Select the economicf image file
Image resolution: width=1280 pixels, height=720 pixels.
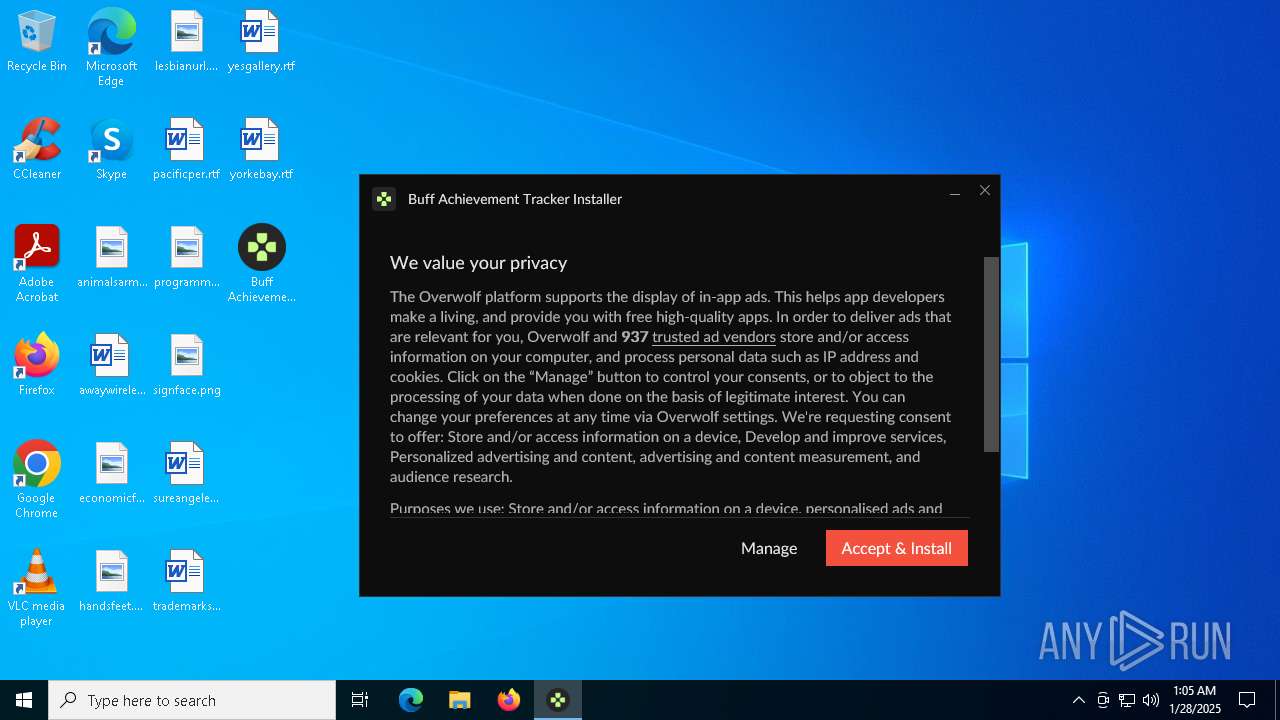(x=111, y=474)
